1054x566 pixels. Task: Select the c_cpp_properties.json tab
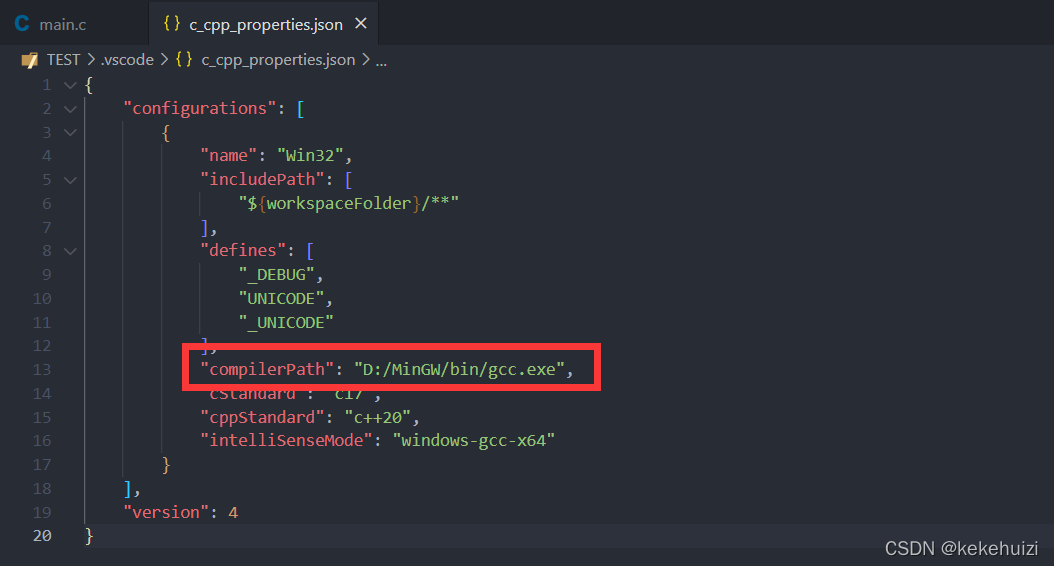point(263,24)
